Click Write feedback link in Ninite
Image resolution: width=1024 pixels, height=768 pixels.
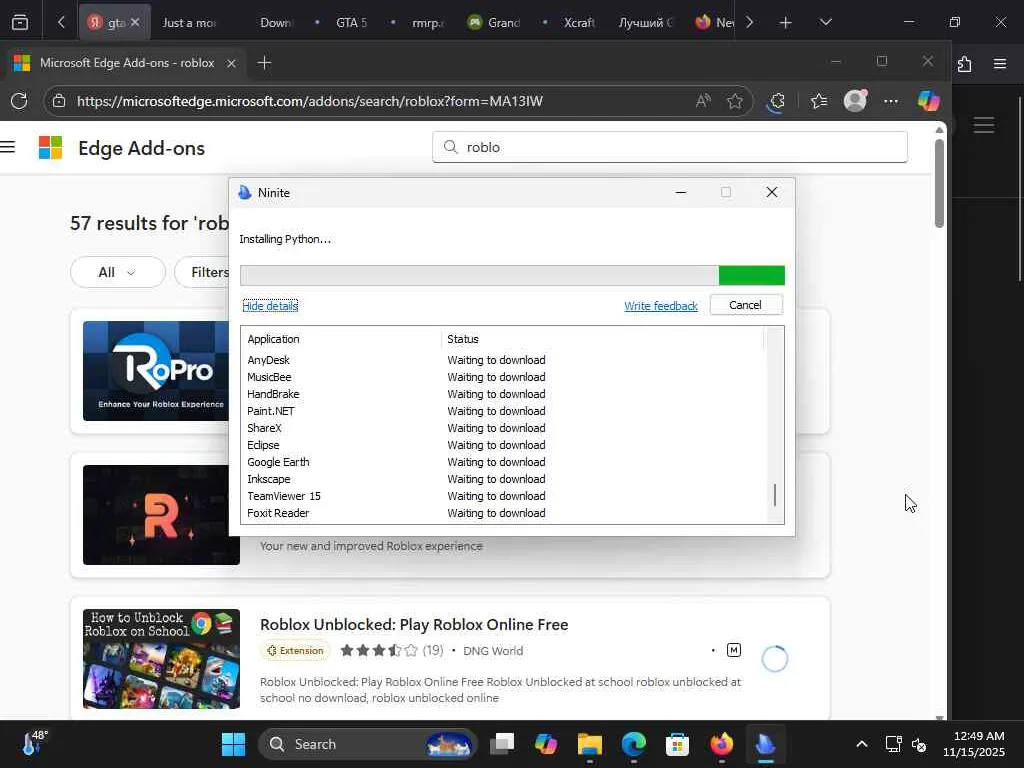660,306
